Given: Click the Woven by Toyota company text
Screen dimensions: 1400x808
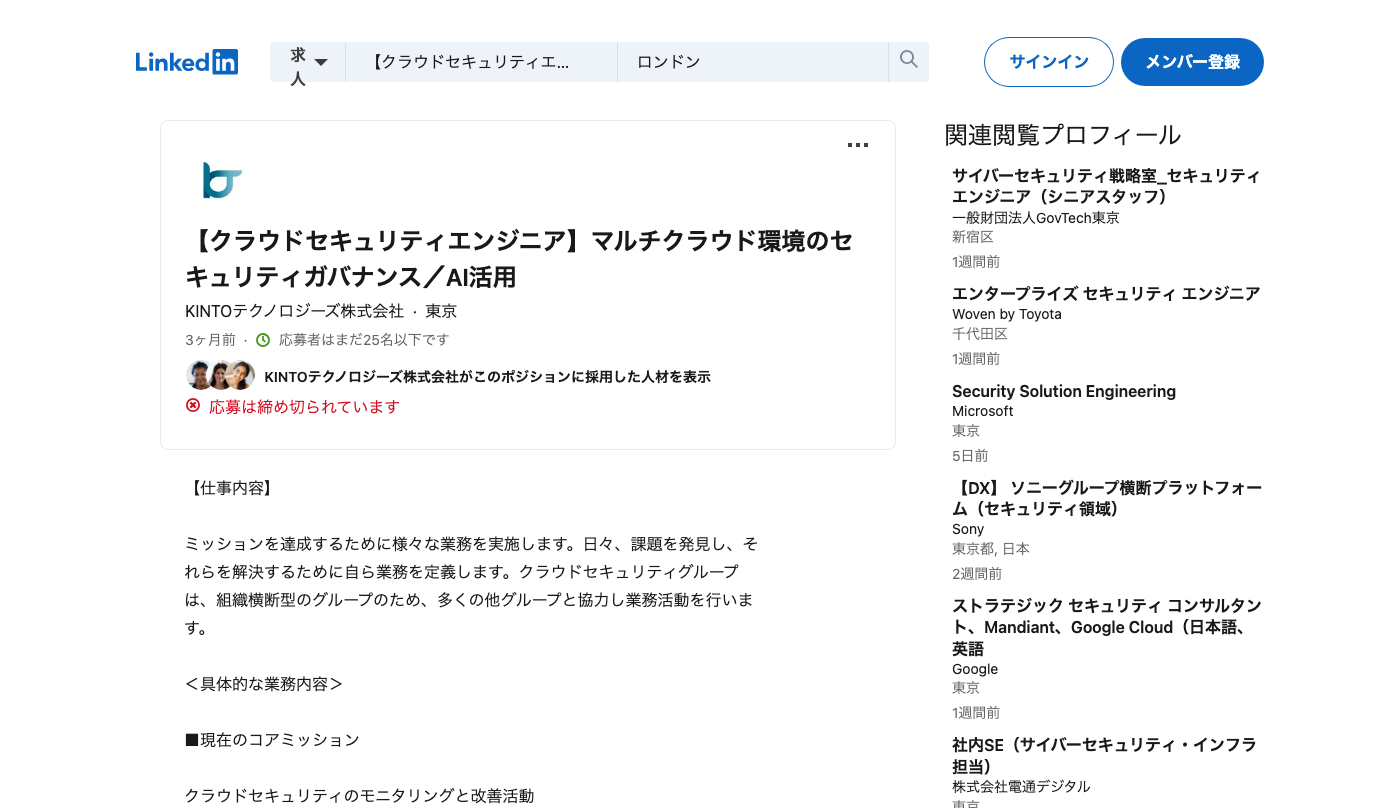Looking at the screenshot, I should click(x=1007, y=314).
